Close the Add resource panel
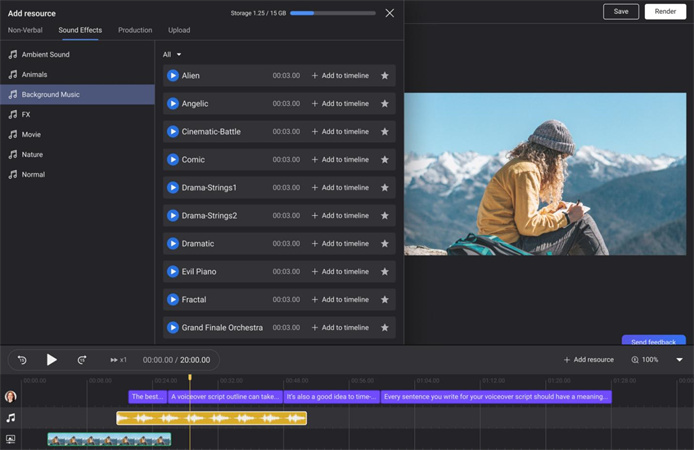The width and height of the screenshot is (694, 450). click(390, 13)
